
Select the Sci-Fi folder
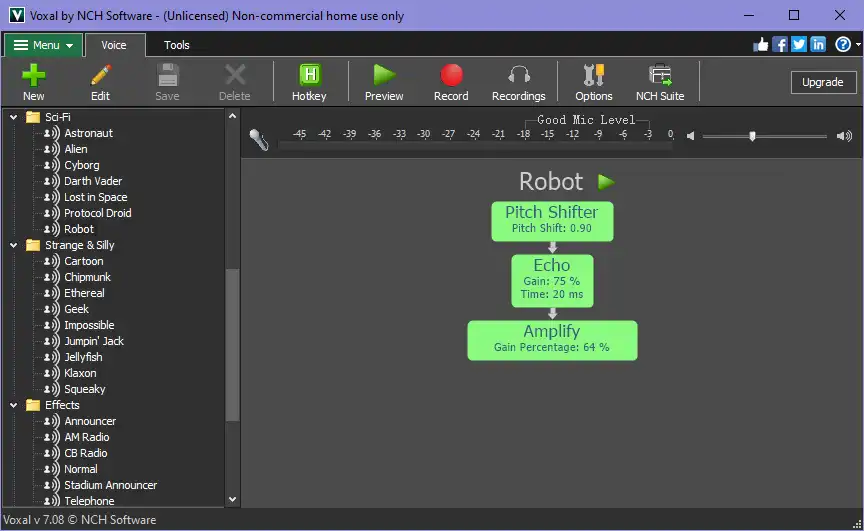58,117
